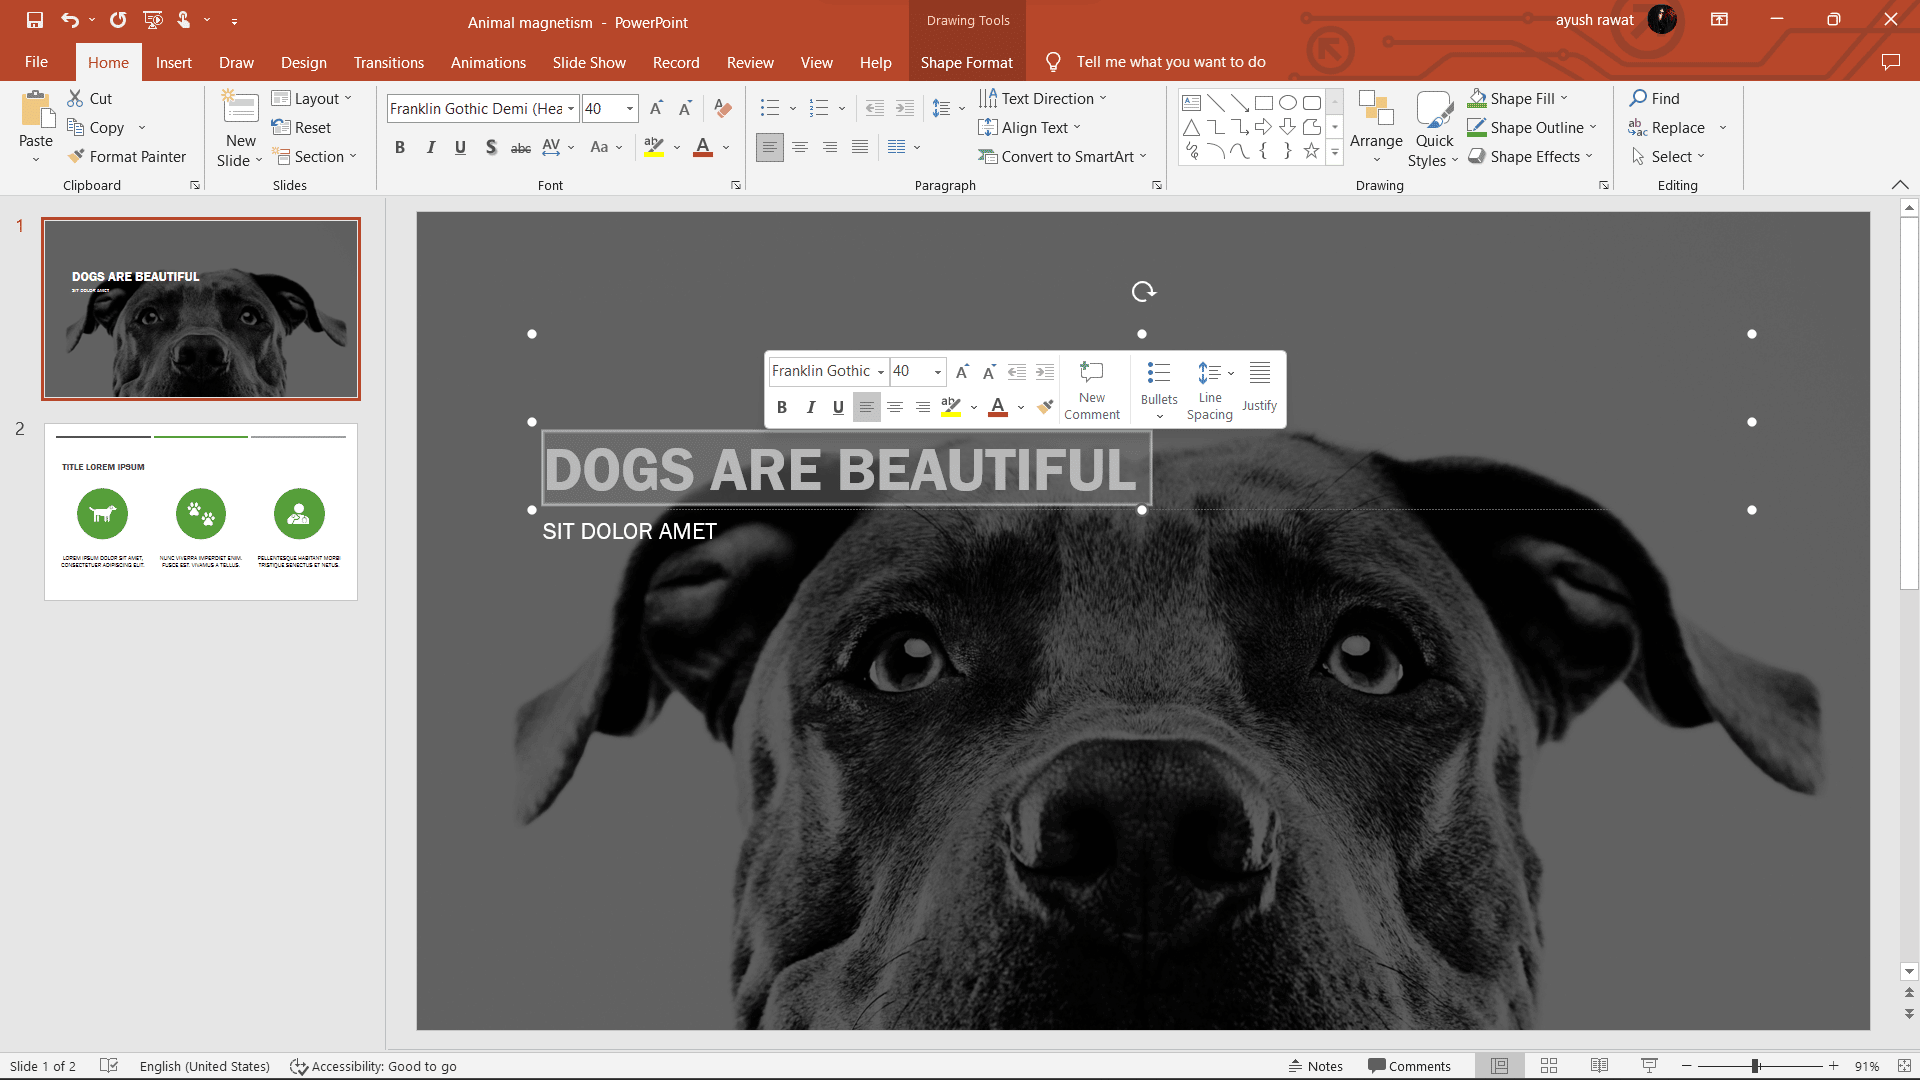Insert an oval from the shapes gallery

[x=1288, y=102]
